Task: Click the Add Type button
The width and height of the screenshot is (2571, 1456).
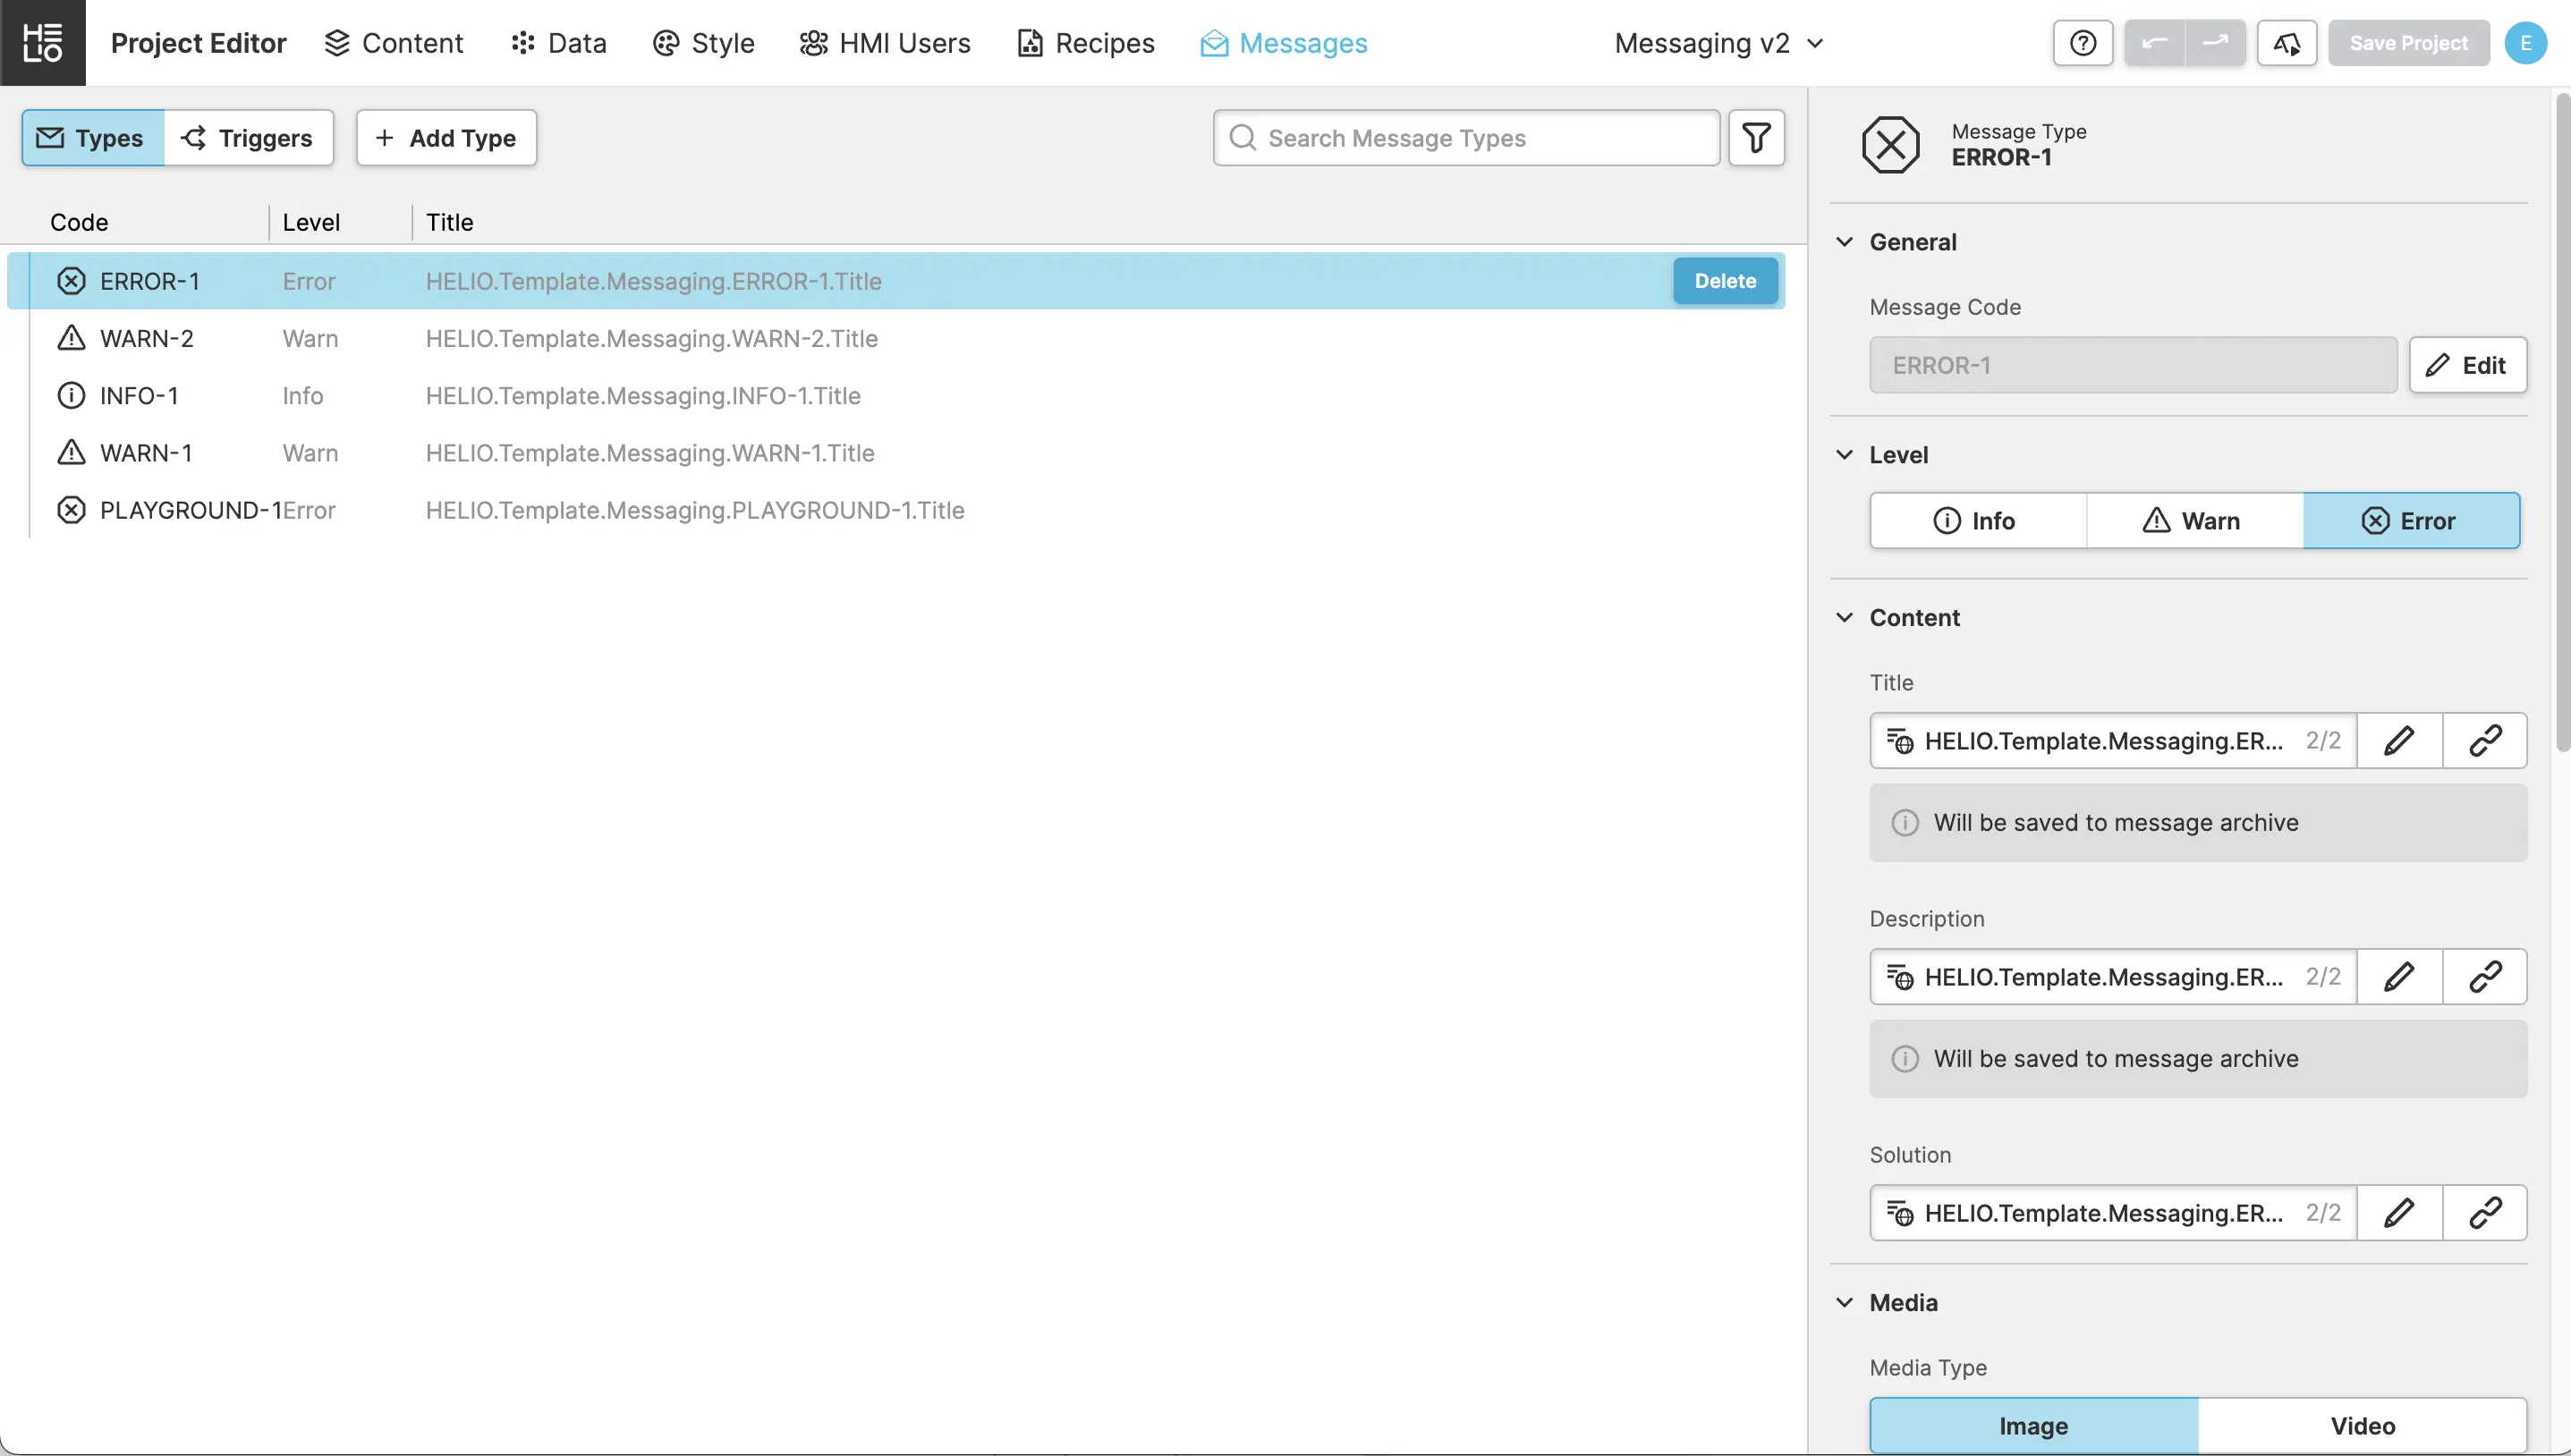Action: click(x=446, y=138)
